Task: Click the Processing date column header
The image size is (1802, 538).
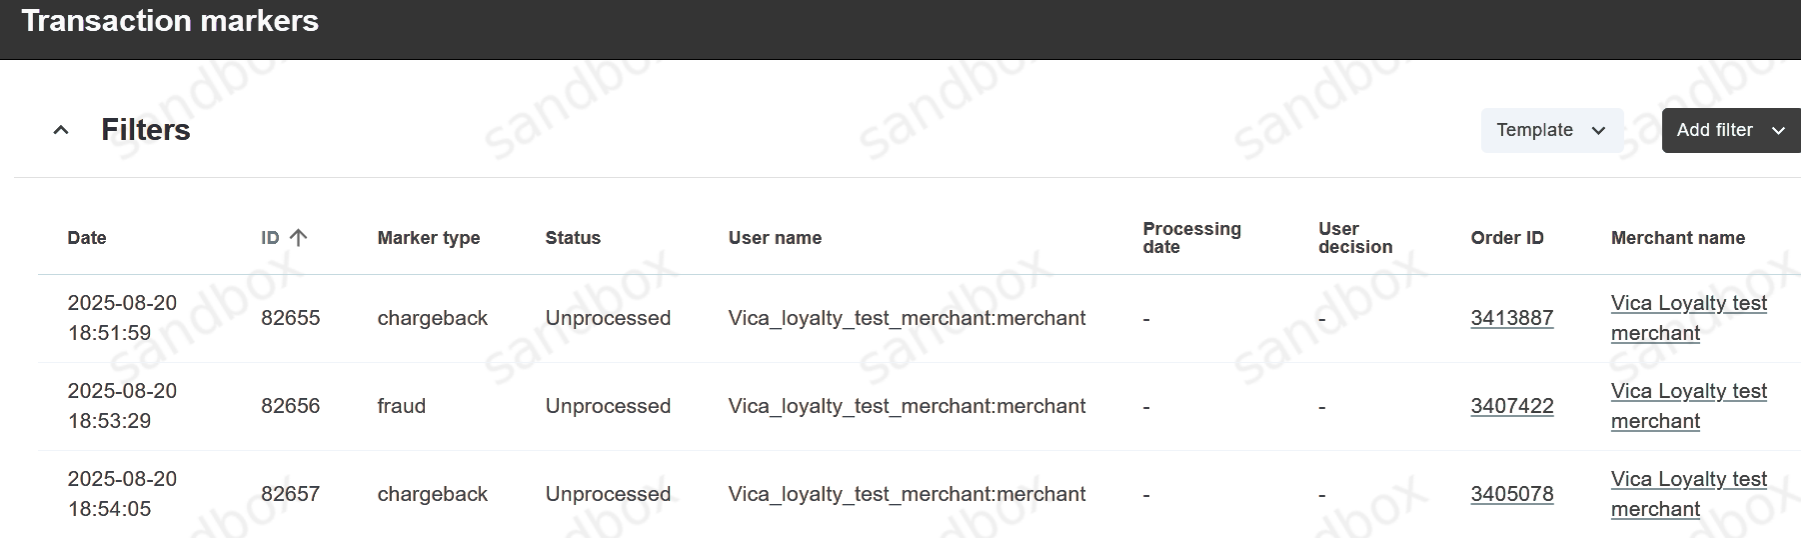Action: point(1191,238)
